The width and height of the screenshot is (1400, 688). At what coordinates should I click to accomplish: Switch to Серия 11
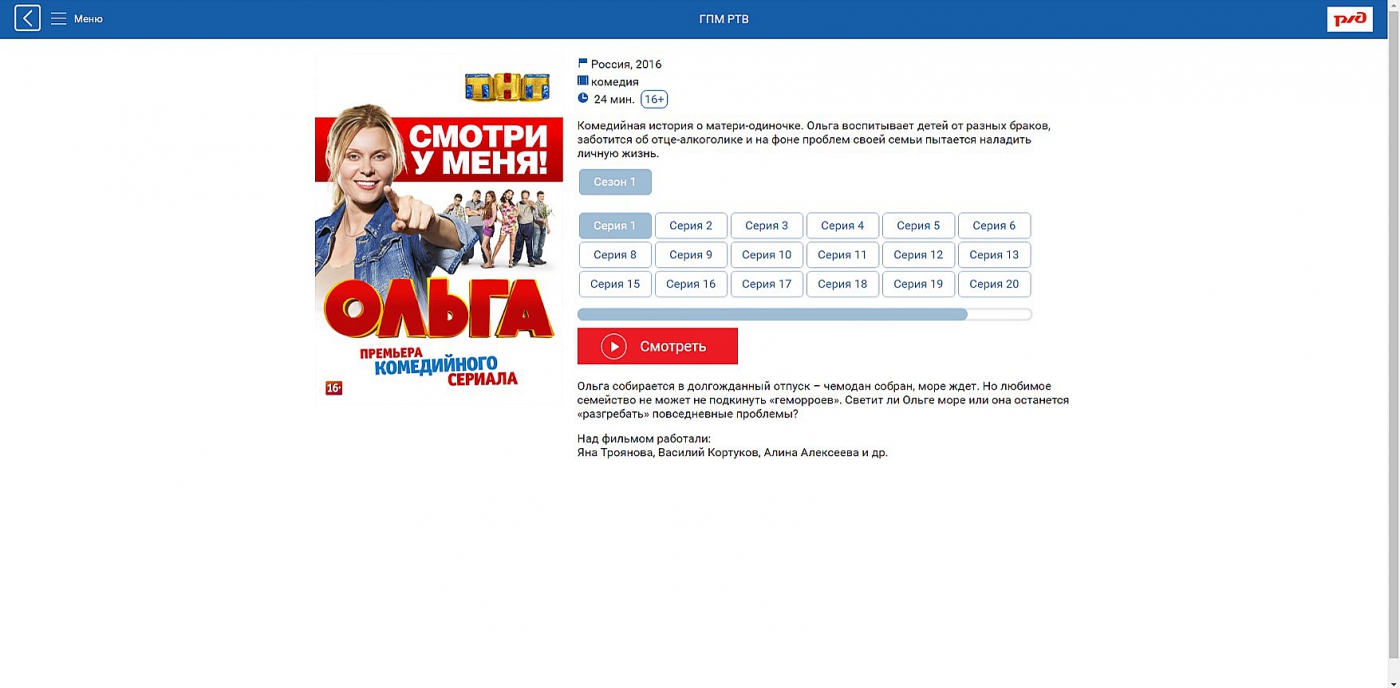coord(843,255)
